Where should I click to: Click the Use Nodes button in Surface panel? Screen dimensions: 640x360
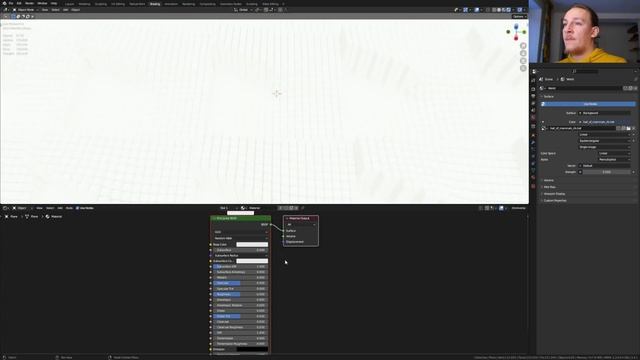(x=588, y=104)
